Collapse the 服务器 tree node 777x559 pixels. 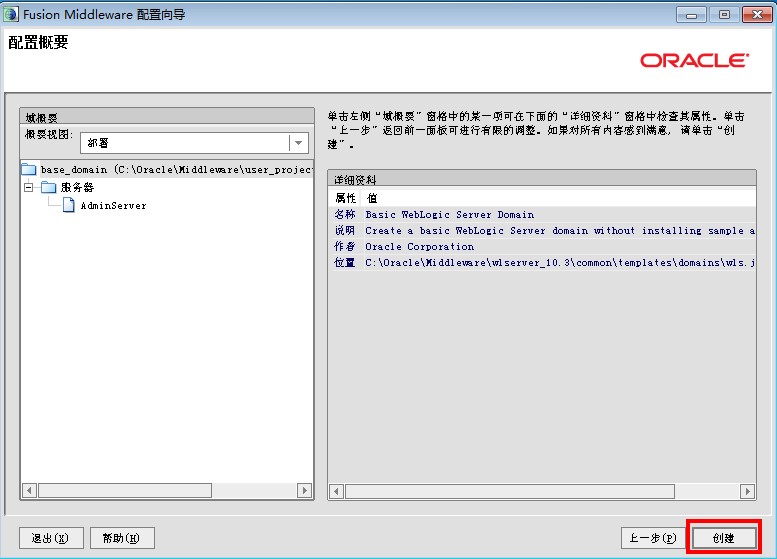29,187
